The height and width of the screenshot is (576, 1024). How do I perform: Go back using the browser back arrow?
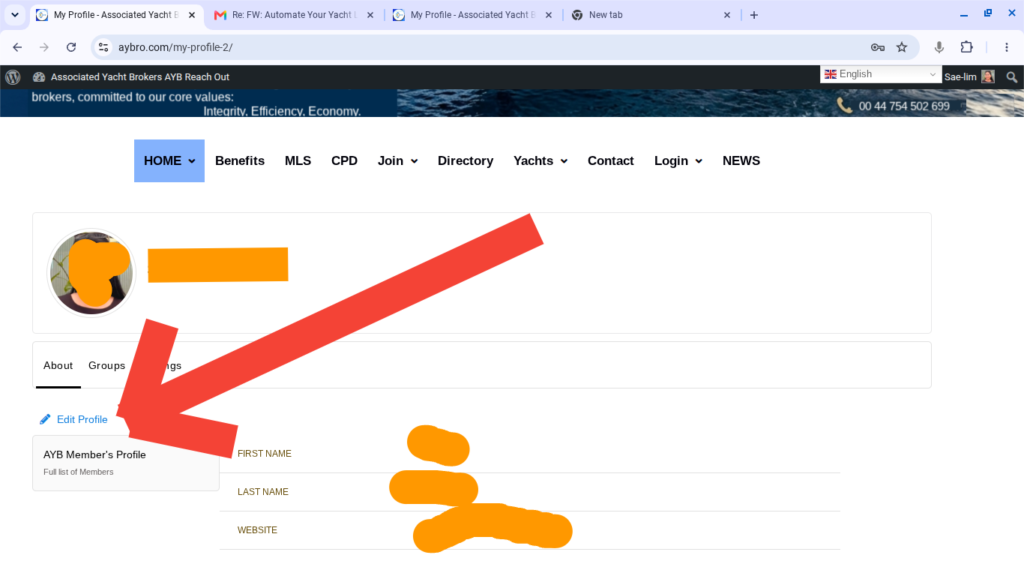[17, 47]
